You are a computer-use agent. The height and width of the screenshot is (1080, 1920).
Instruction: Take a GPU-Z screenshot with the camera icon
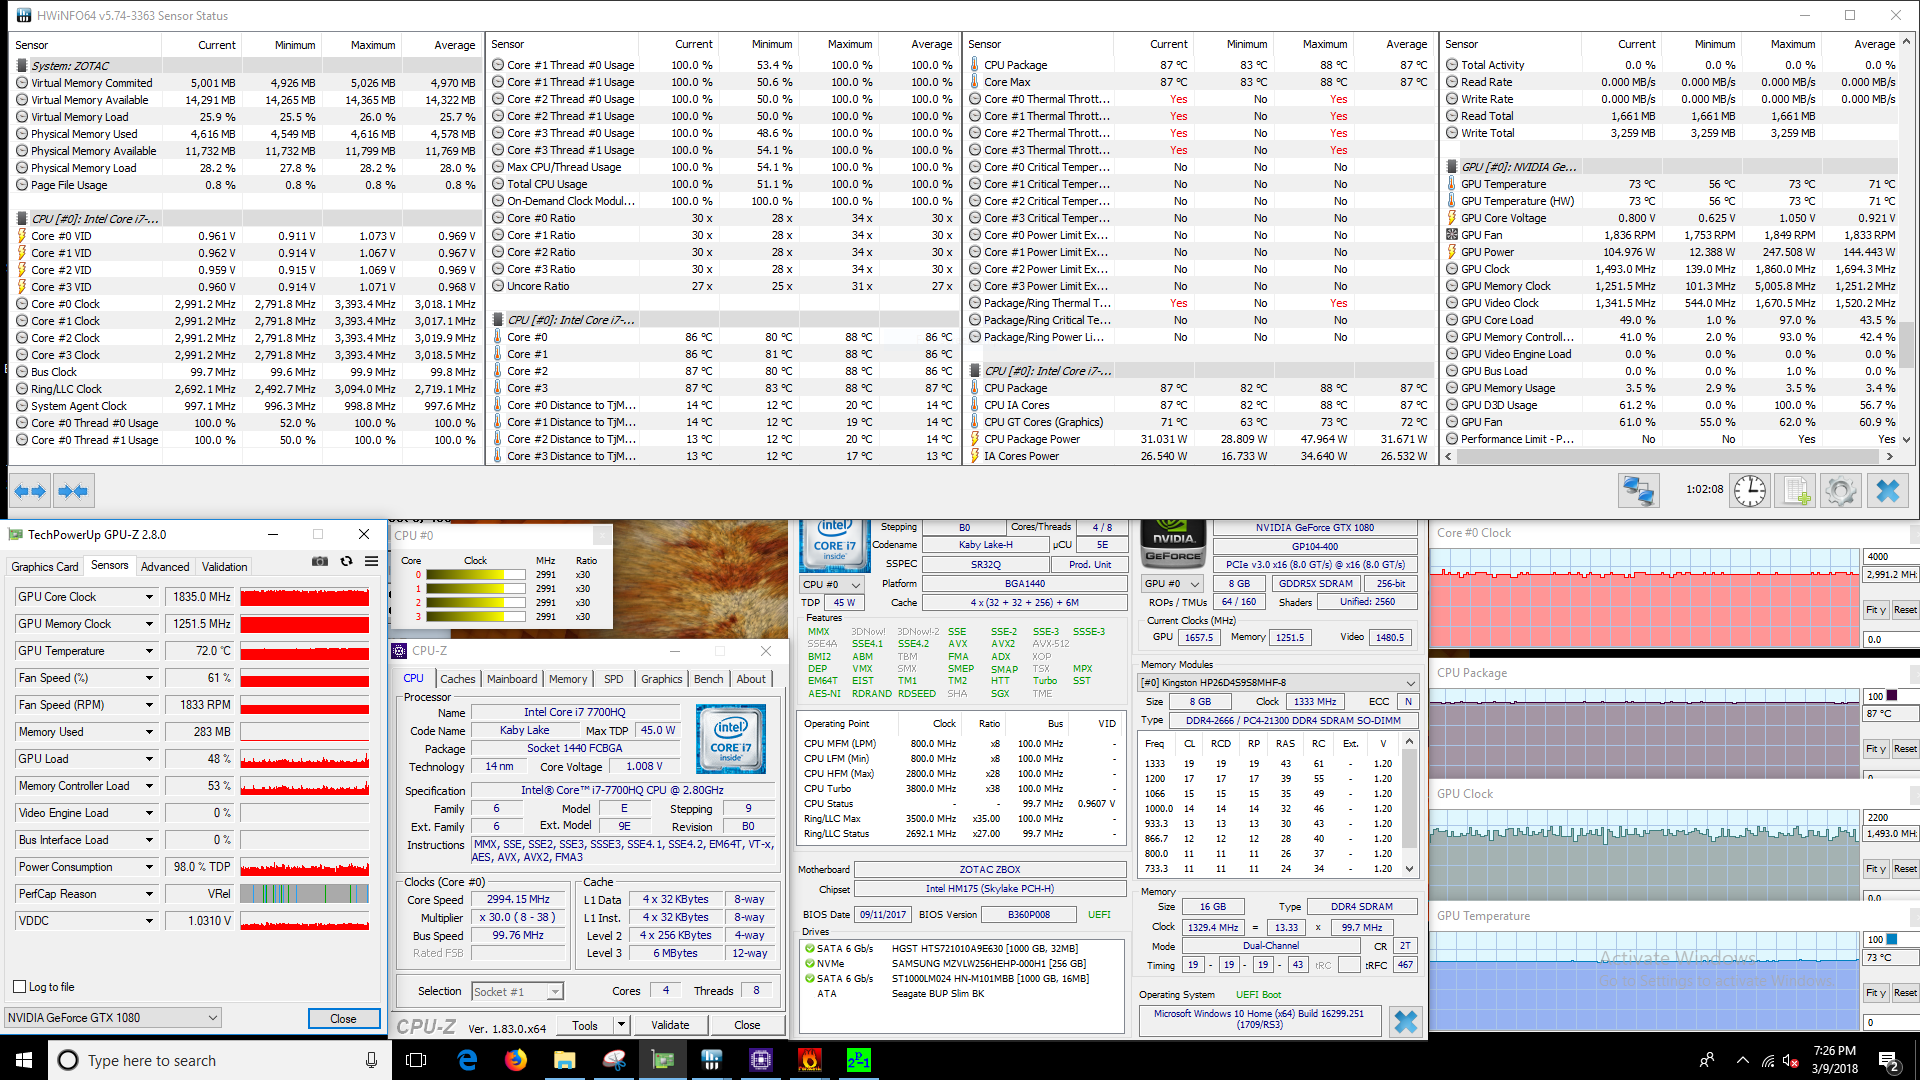320,562
